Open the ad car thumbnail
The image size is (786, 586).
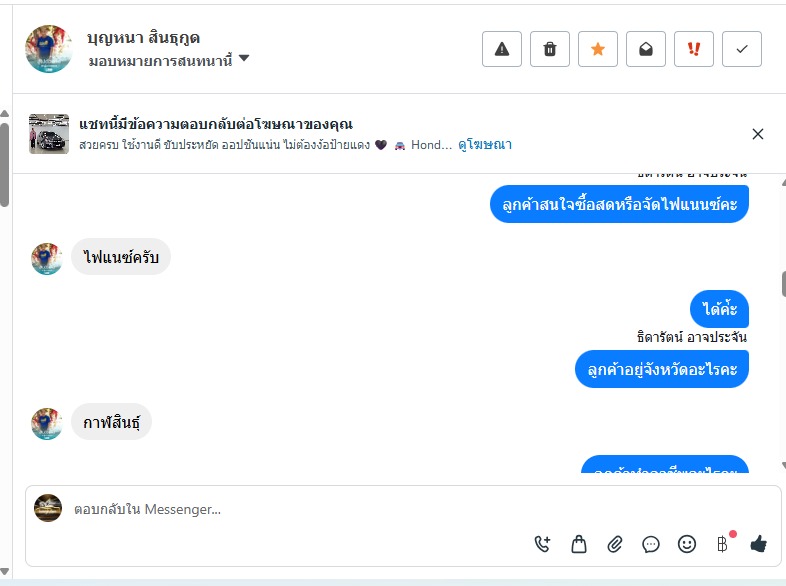pyautogui.click(x=49, y=134)
